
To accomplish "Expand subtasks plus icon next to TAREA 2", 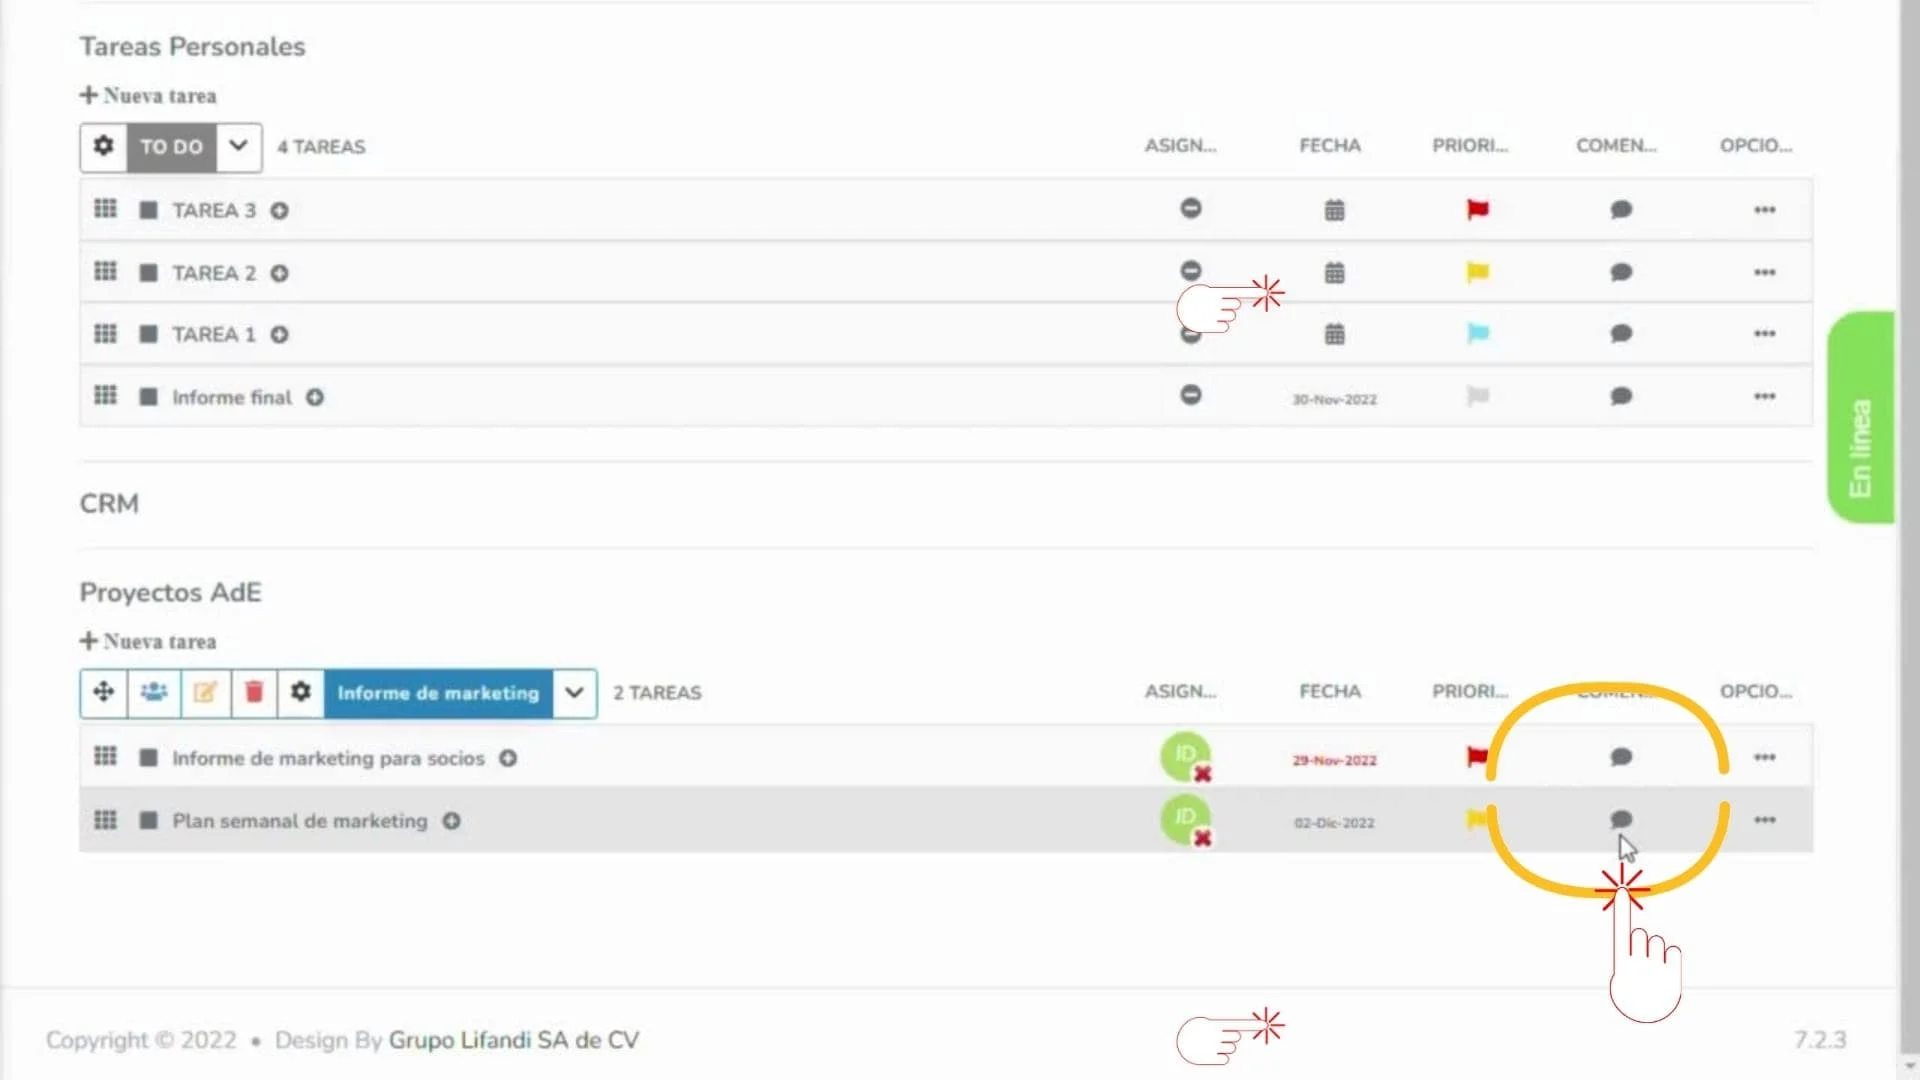I will tap(280, 273).
